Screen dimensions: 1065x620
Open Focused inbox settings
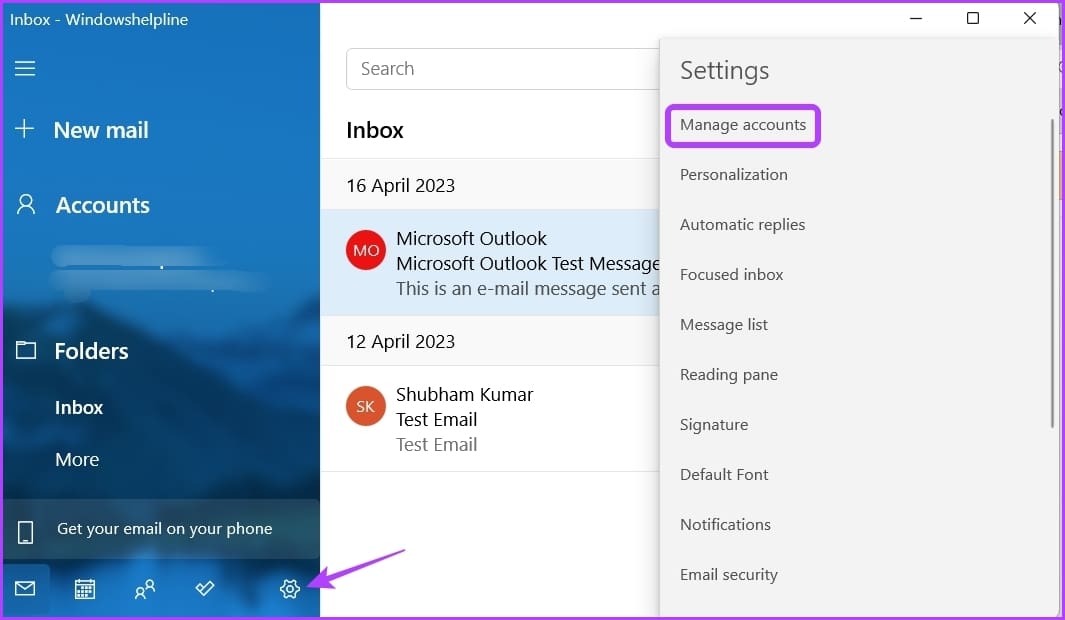[732, 274]
